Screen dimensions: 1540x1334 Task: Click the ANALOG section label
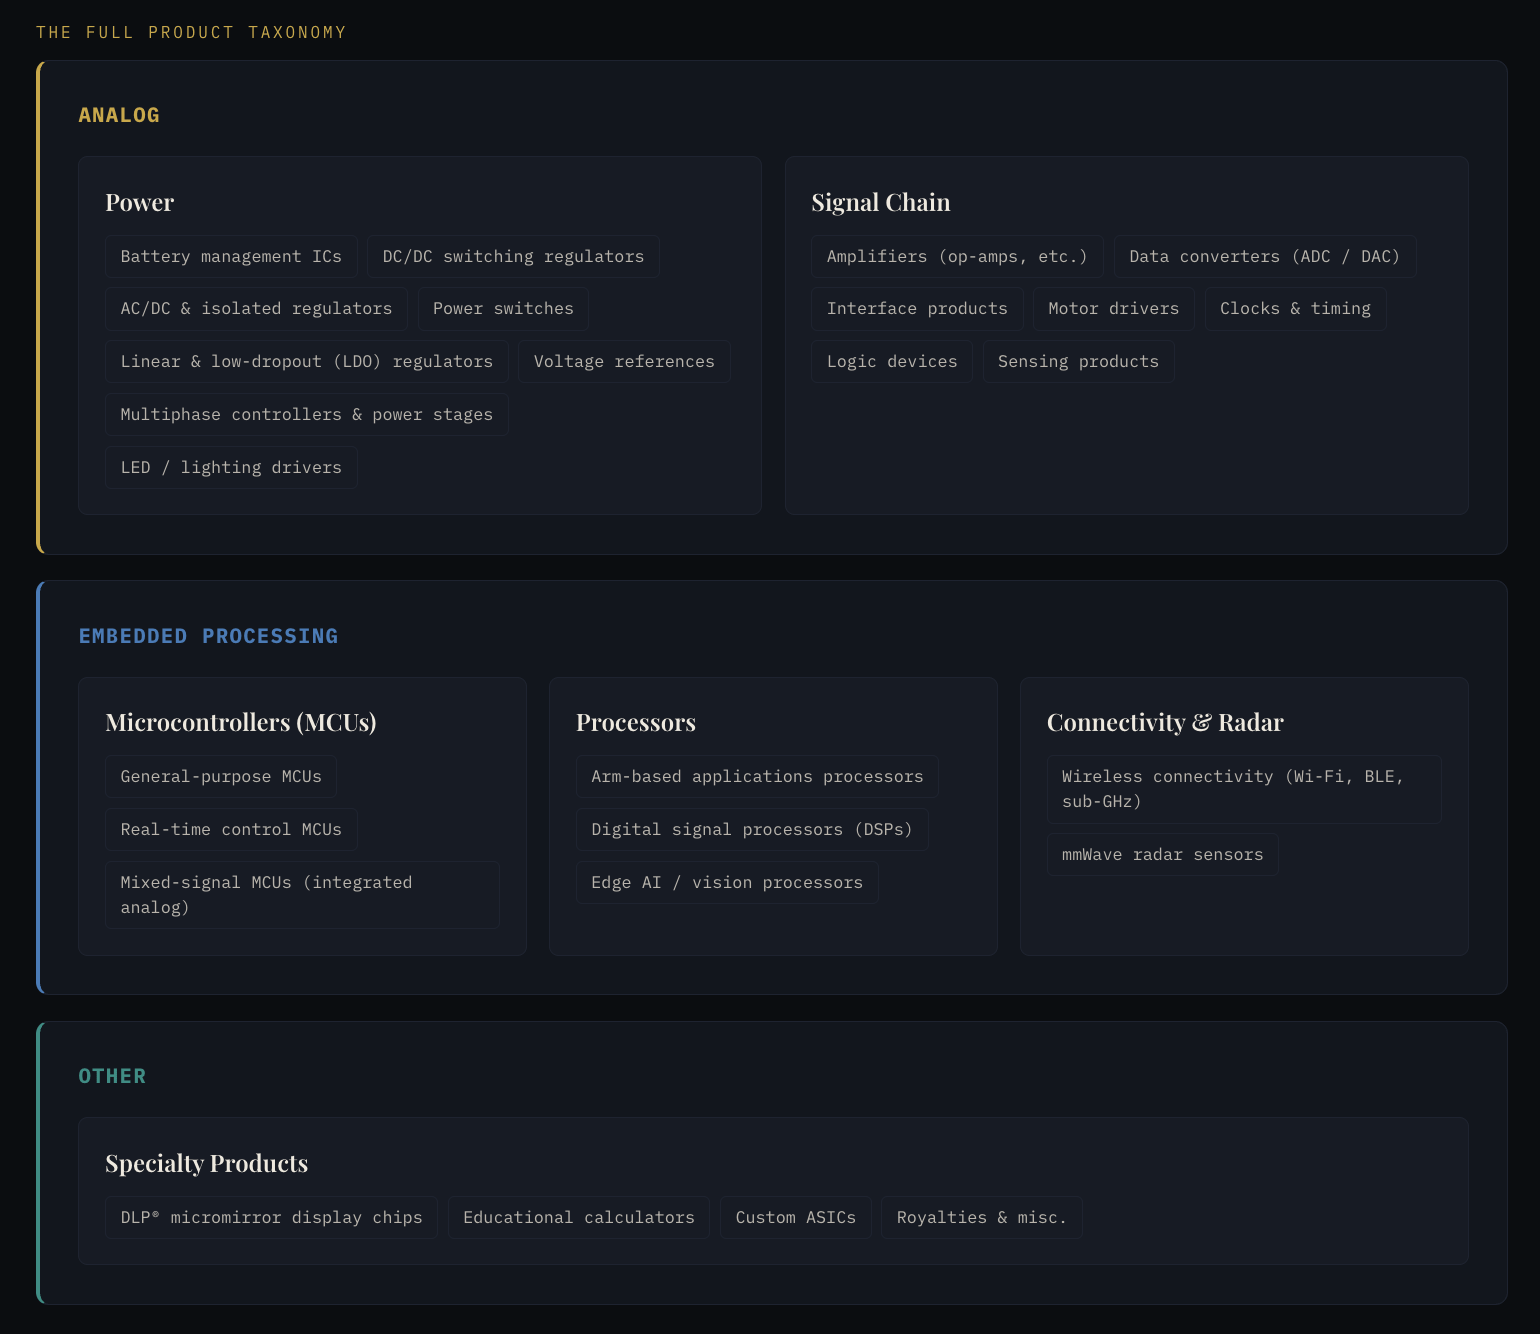pyautogui.click(x=119, y=115)
